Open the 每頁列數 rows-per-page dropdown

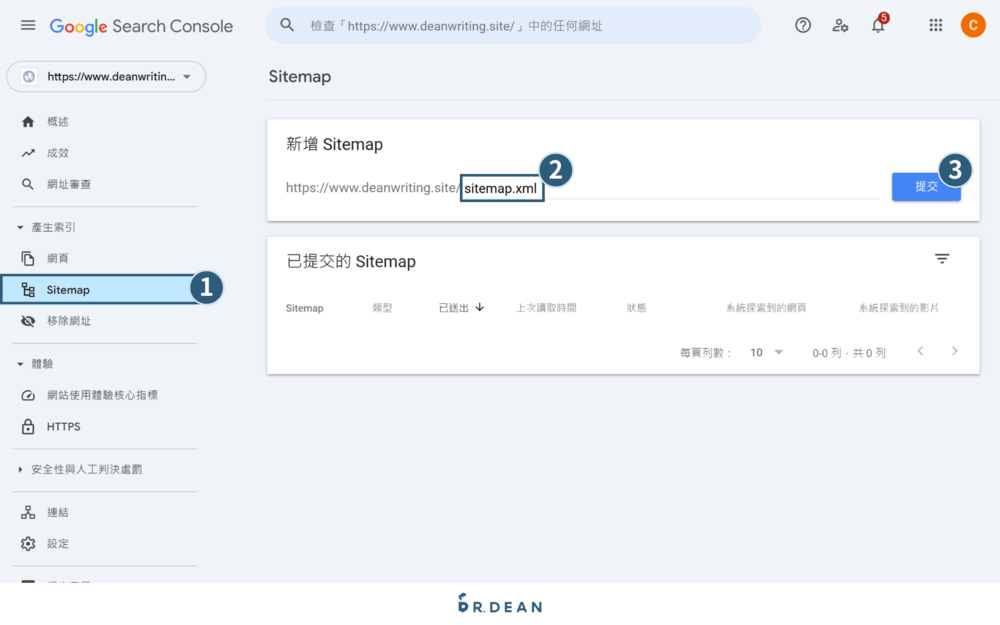tap(766, 352)
